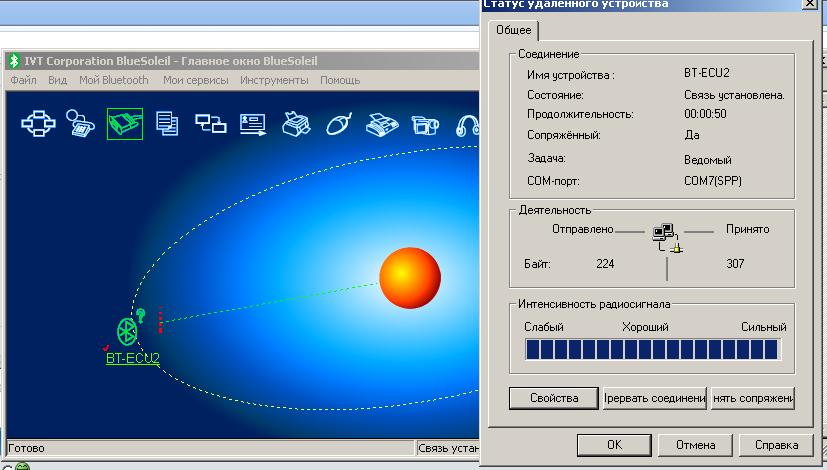Click the Fax service icon
827x470 pixels.
click(382, 124)
